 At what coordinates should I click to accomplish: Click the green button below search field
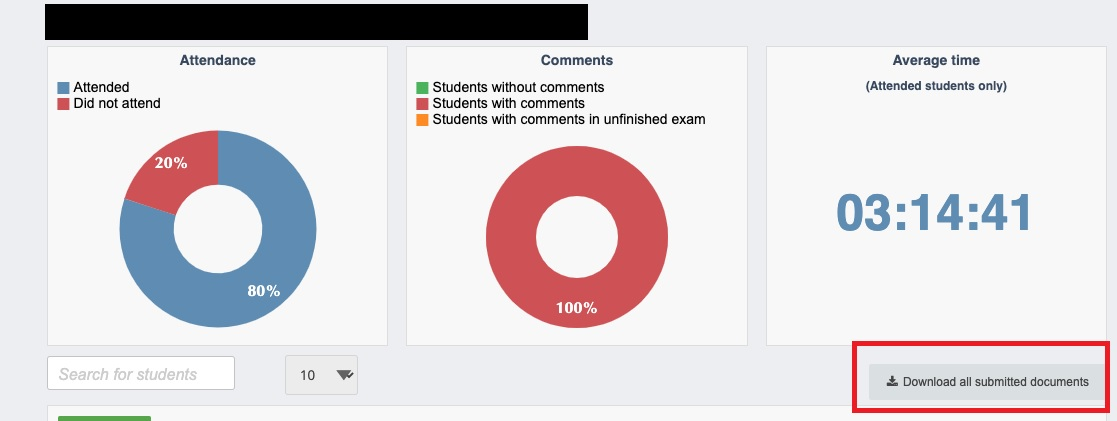click(x=104, y=418)
